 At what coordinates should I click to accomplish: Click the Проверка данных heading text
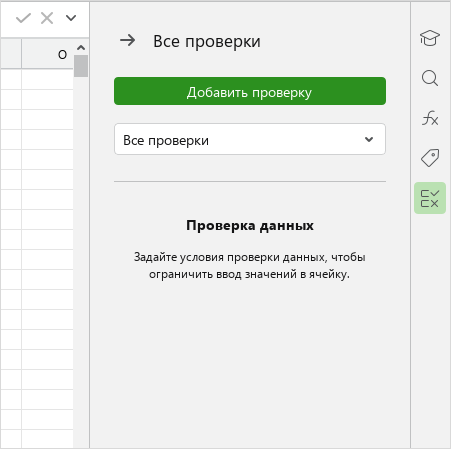[x=250, y=226]
